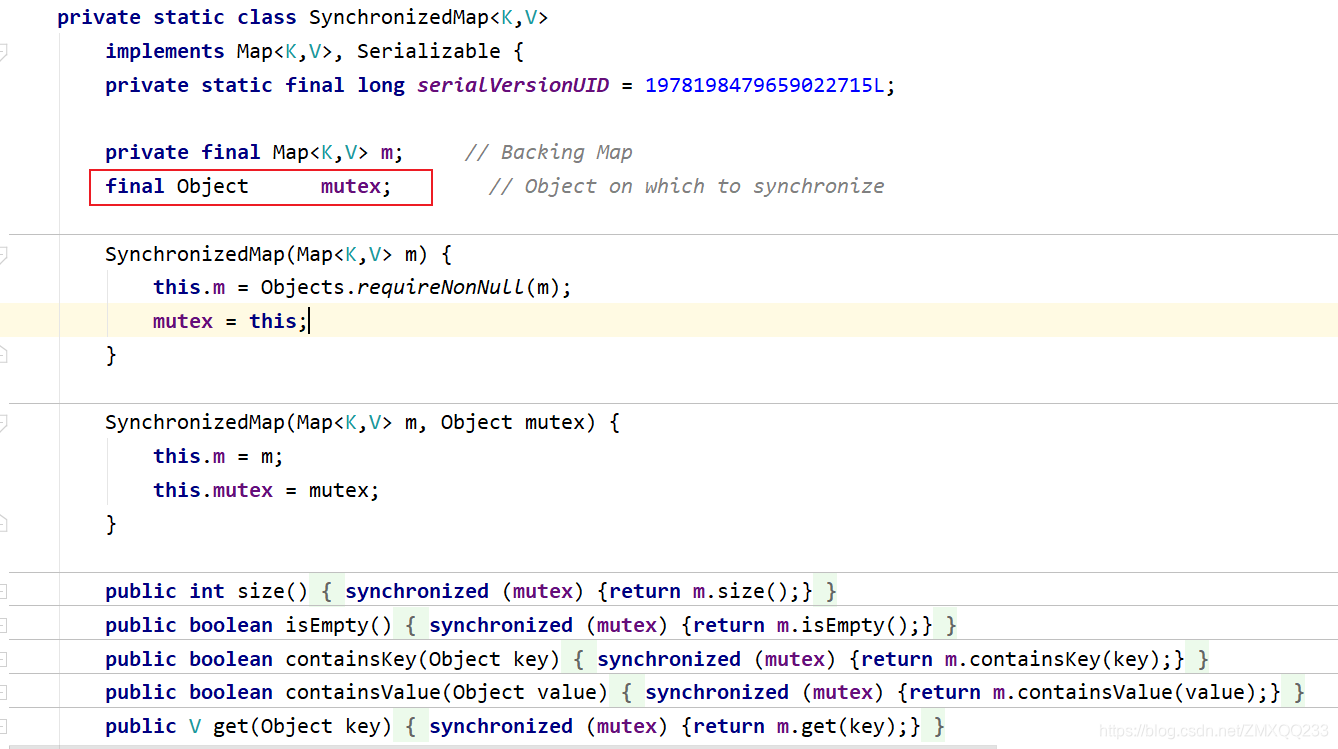The height and width of the screenshot is (749, 1338).
Task: Click 'mutex' in the 'final Object mutex;' declaration
Action: (351, 186)
